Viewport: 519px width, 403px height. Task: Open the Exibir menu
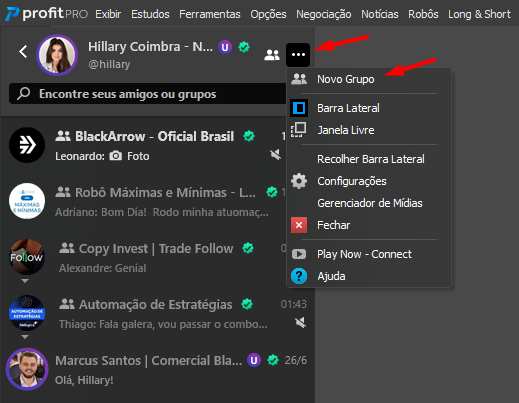click(108, 14)
